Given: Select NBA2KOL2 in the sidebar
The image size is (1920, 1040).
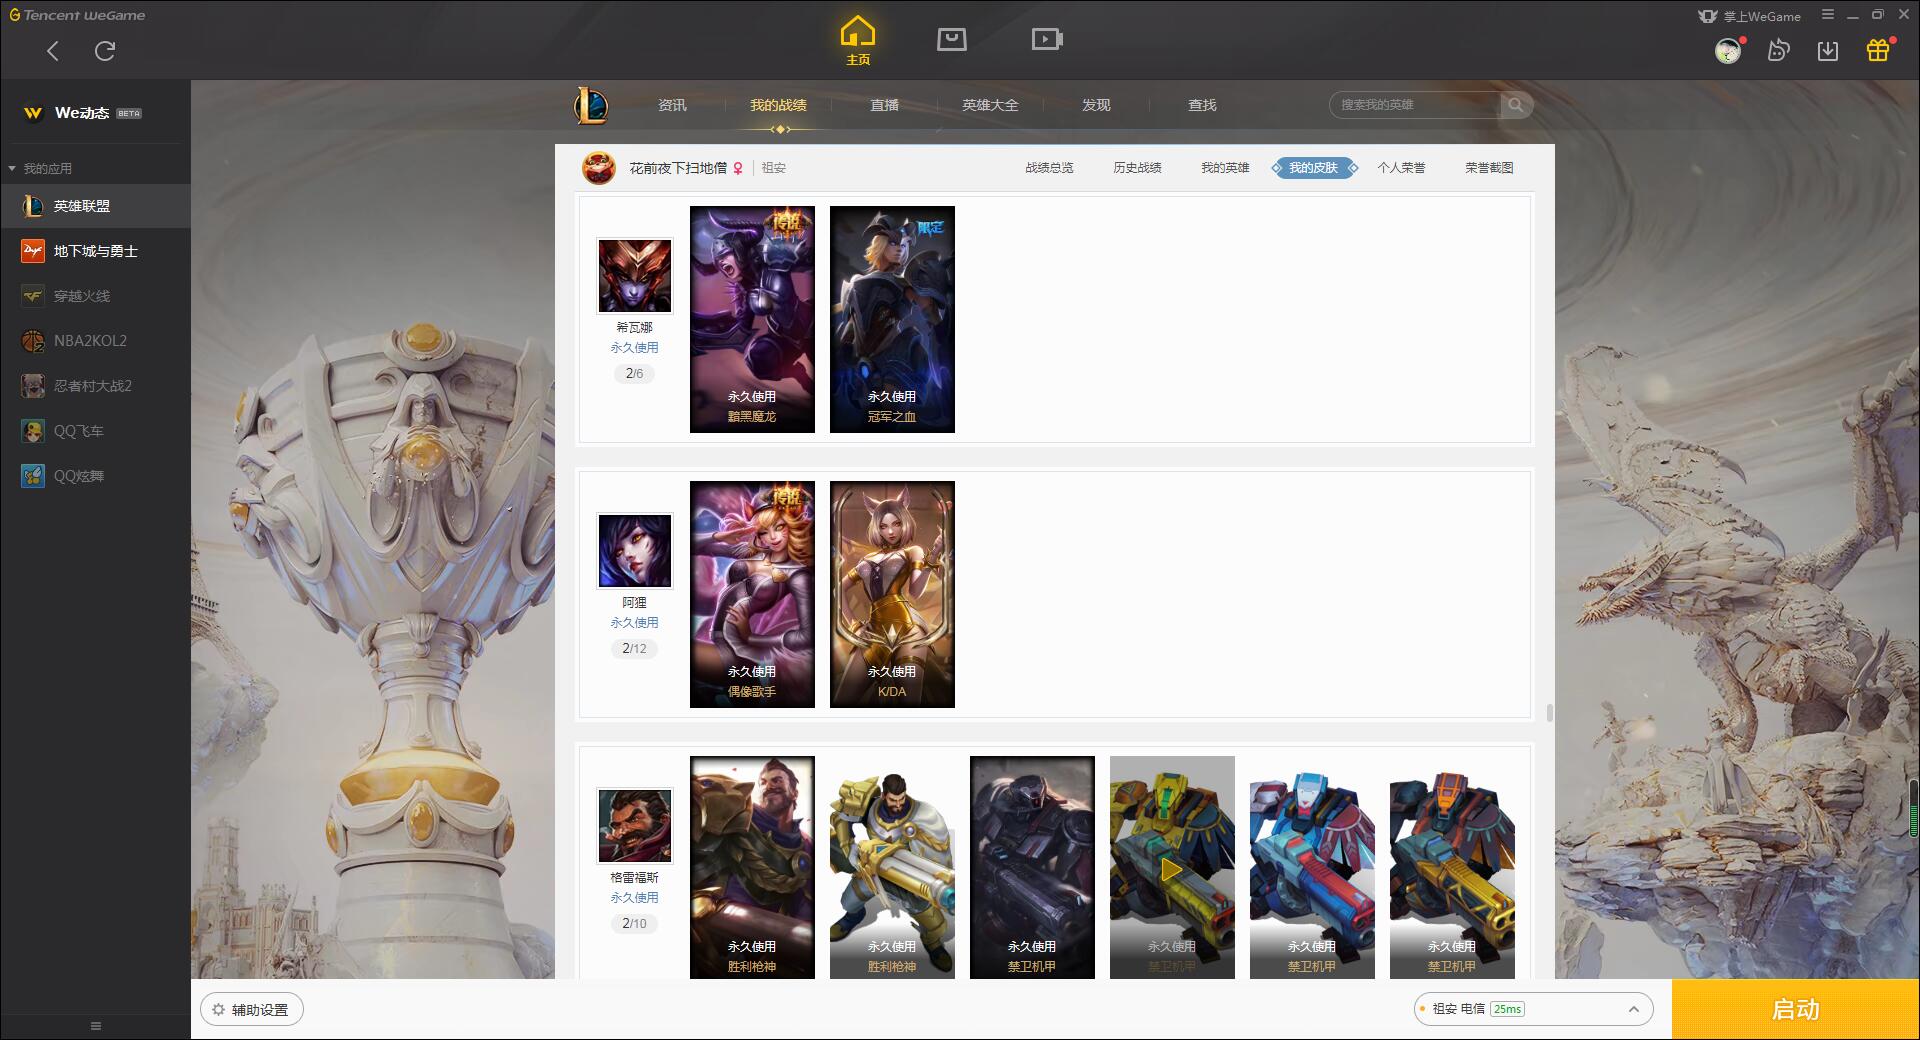Looking at the screenshot, I should point(95,341).
